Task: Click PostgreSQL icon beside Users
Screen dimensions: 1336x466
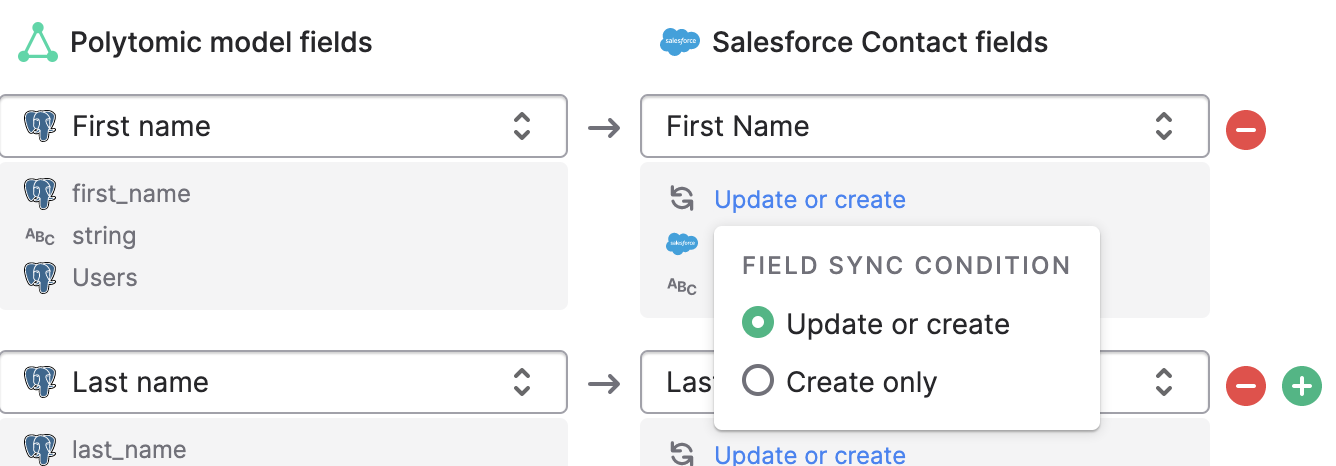Action: click(x=40, y=277)
